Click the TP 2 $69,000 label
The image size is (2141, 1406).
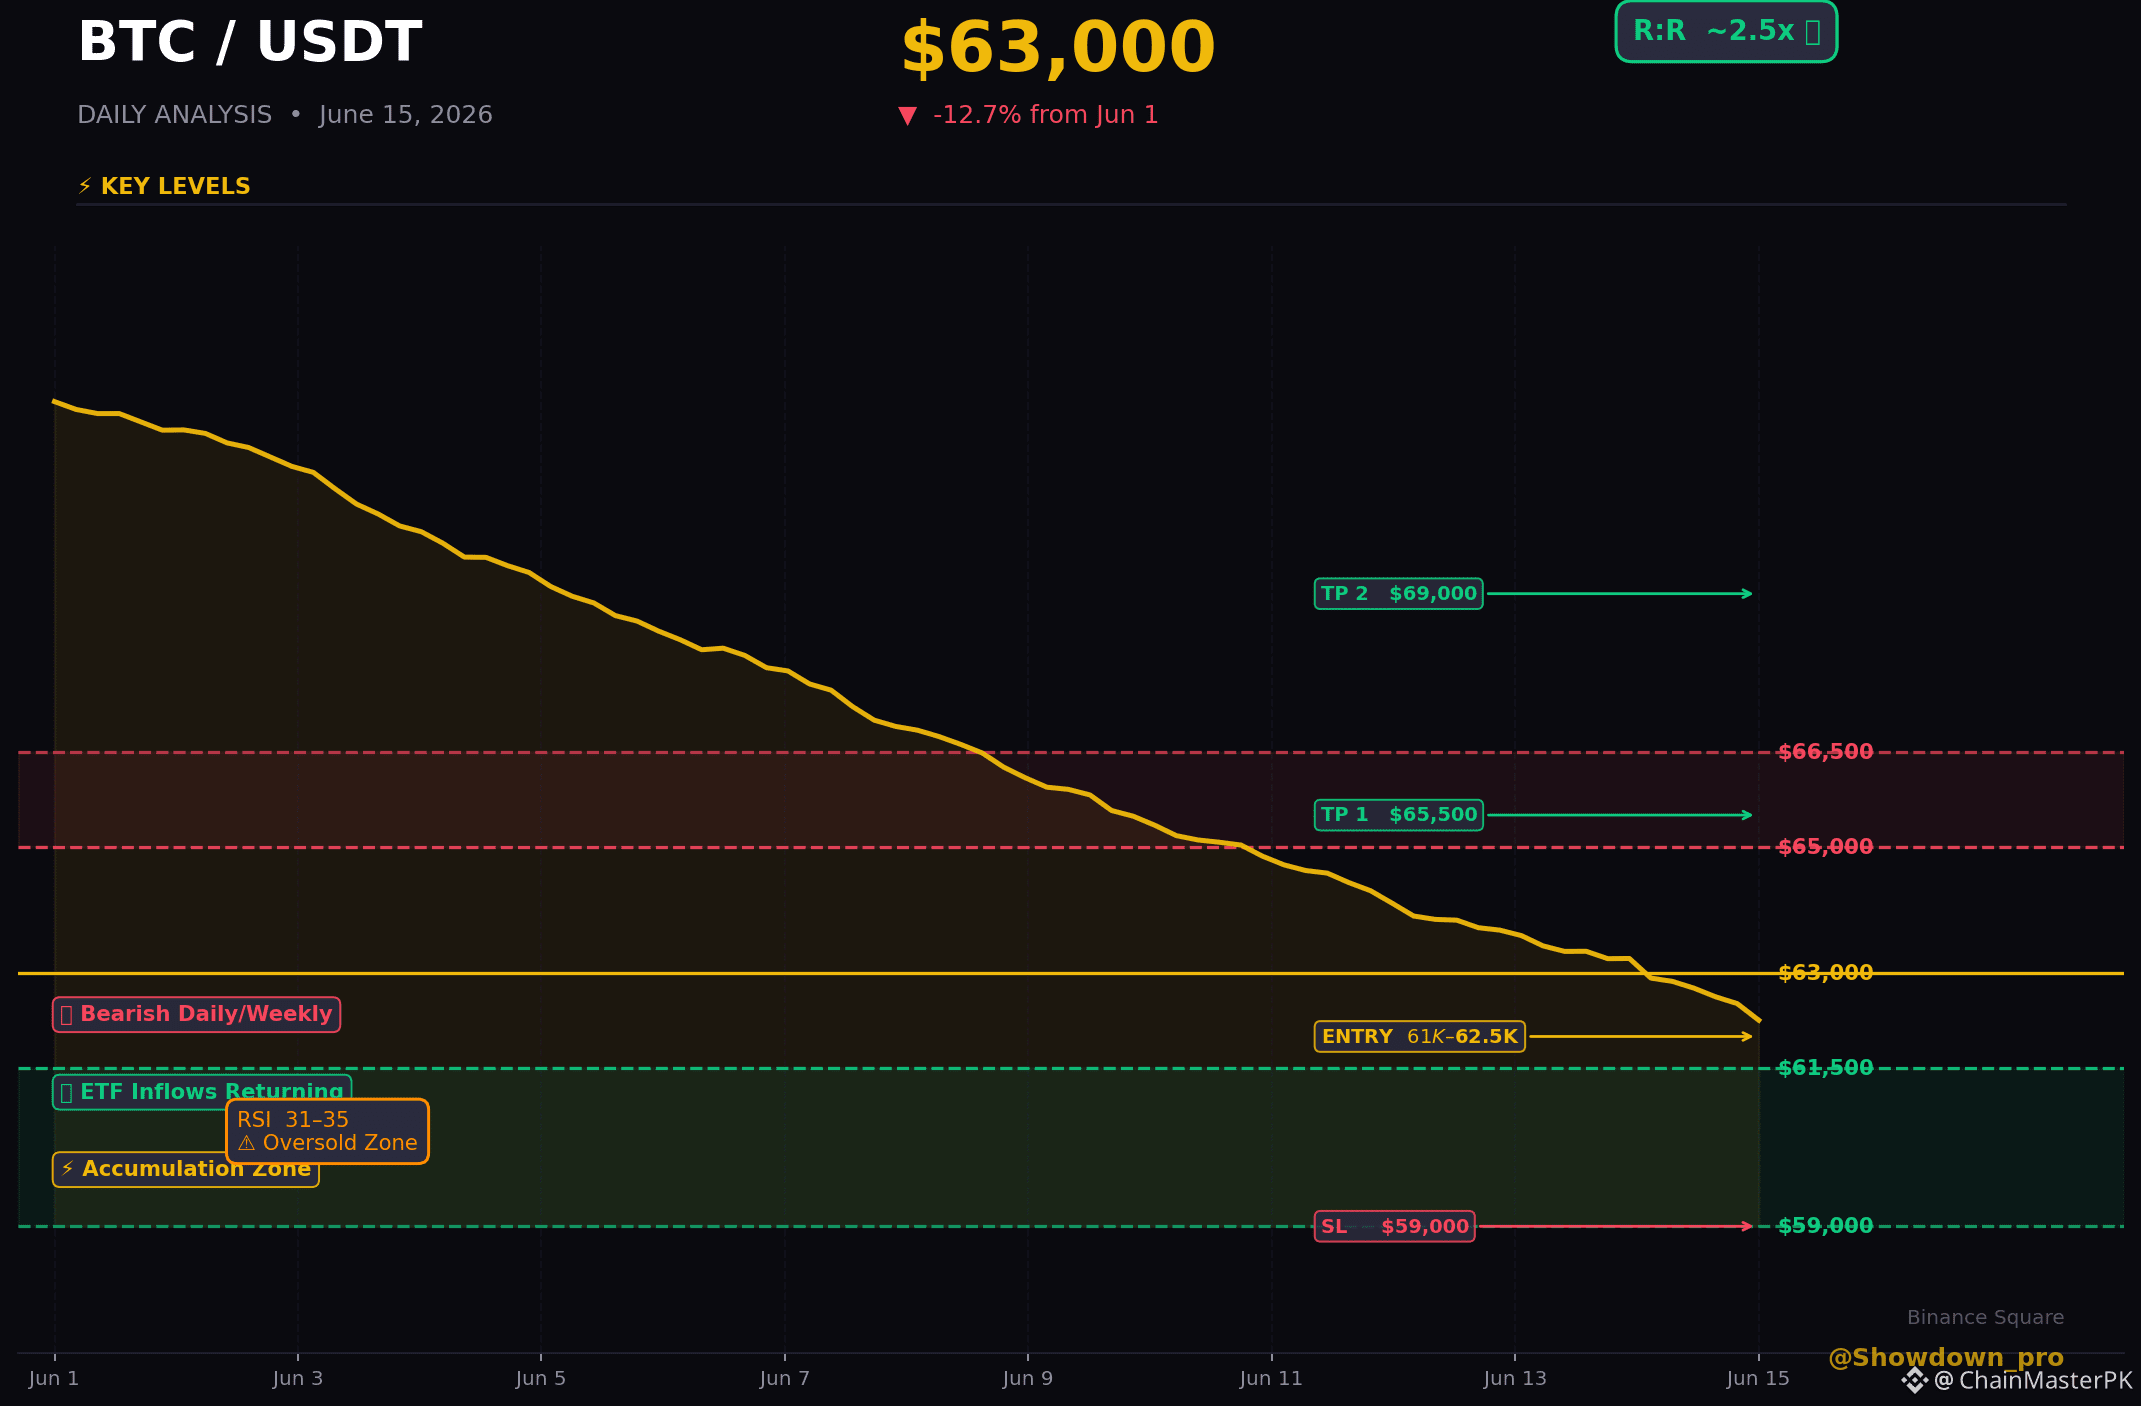click(x=1398, y=594)
